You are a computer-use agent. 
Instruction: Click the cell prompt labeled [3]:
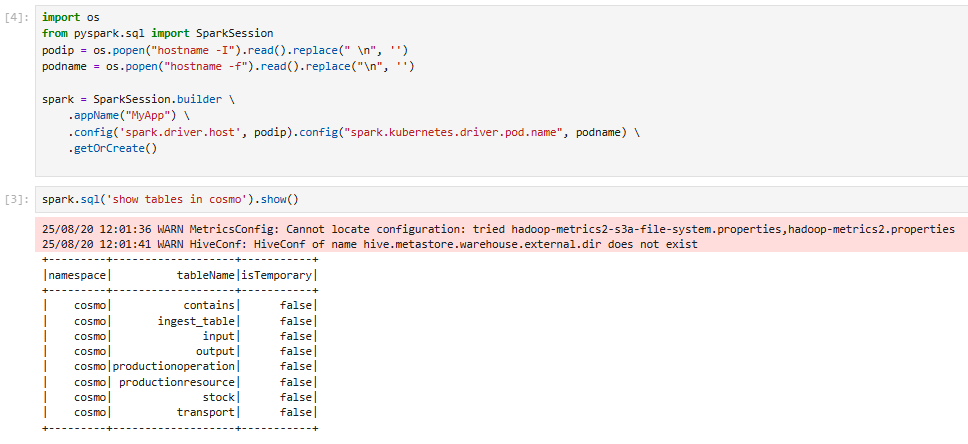tap(16, 199)
